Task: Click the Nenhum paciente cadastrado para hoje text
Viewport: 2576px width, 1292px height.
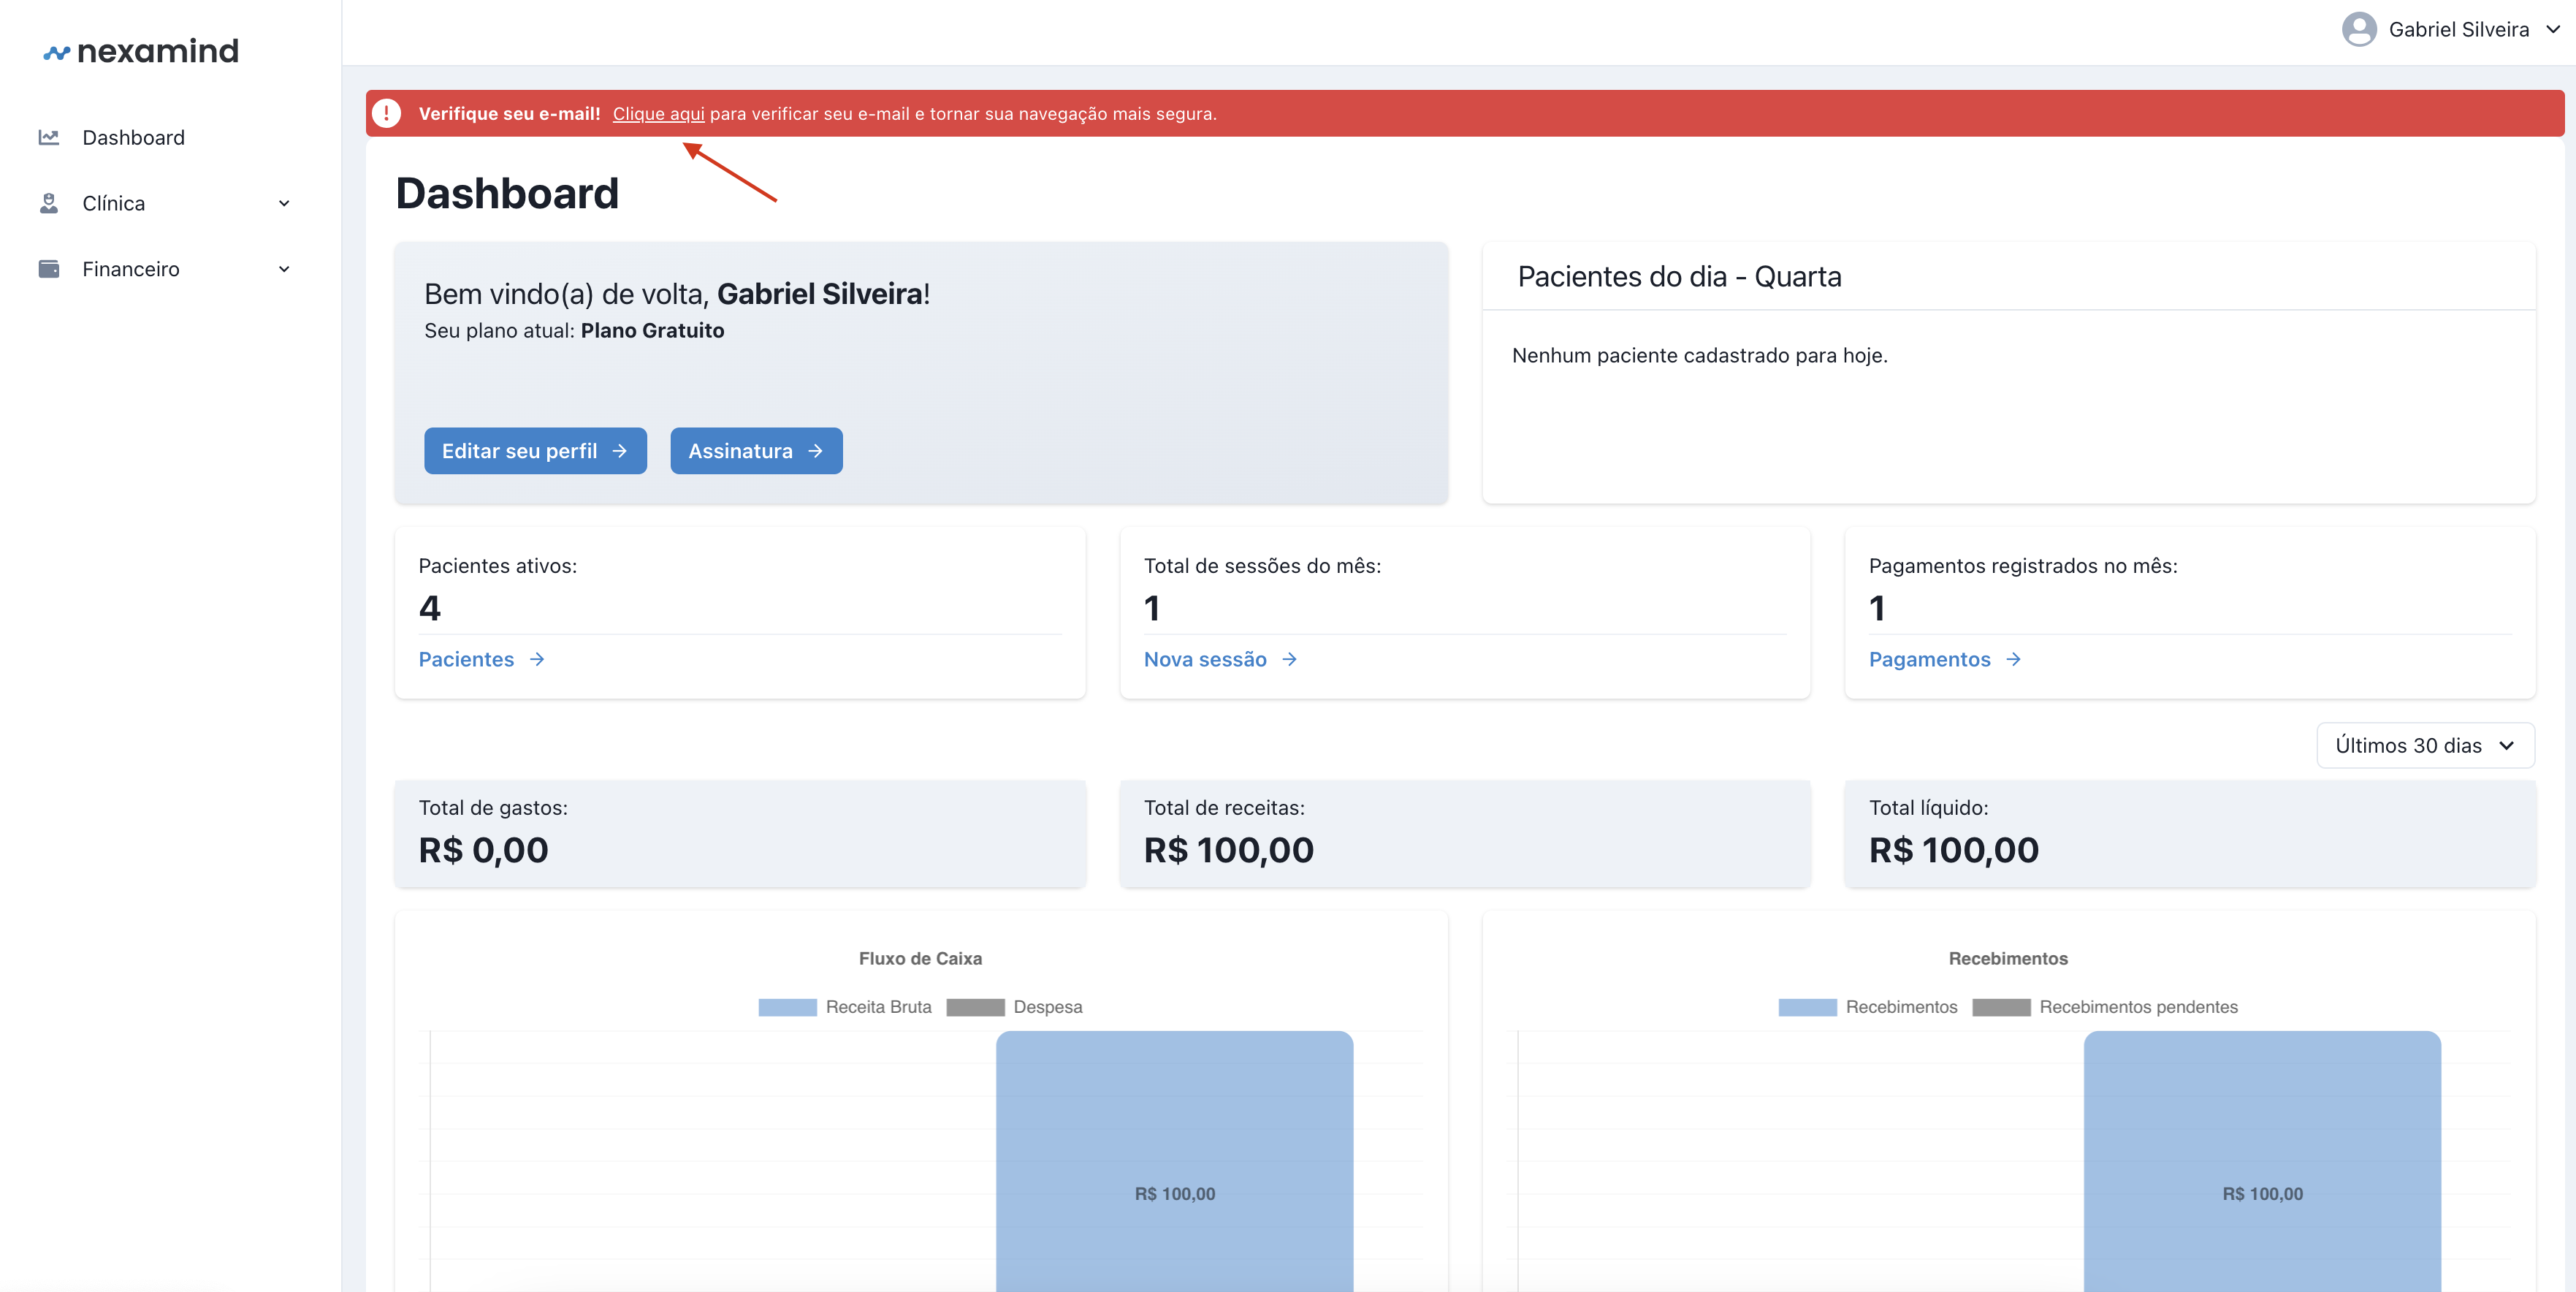Action: (x=1699, y=355)
